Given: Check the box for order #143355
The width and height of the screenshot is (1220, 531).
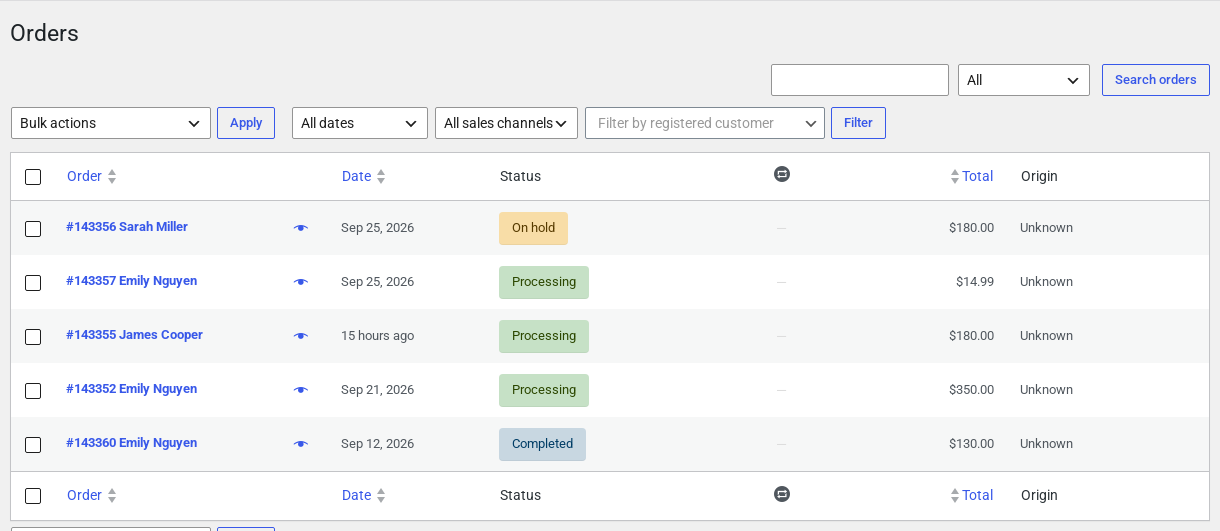Looking at the screenshot, I should pyautogui.click(x=33, y=337).
